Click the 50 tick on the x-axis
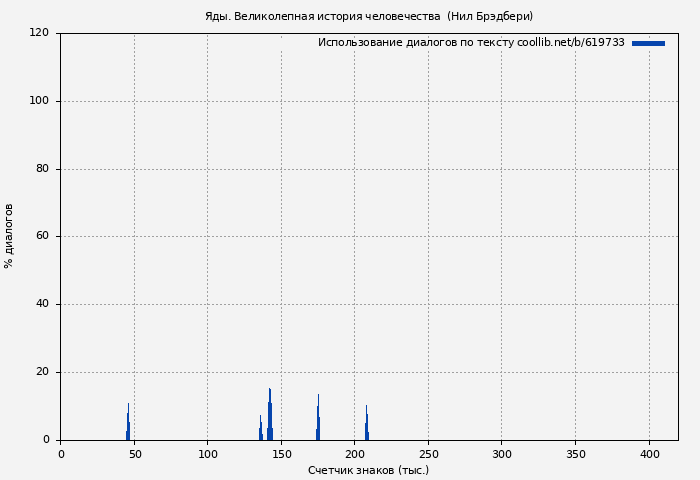 pos(134,454)
